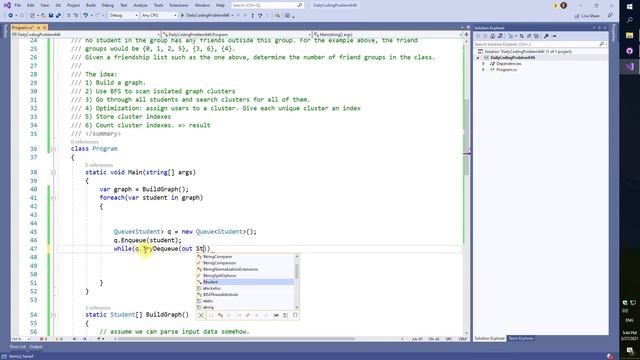
Task: Toggle the IntelliSense class filter icon
Action: tap(220, 315)
